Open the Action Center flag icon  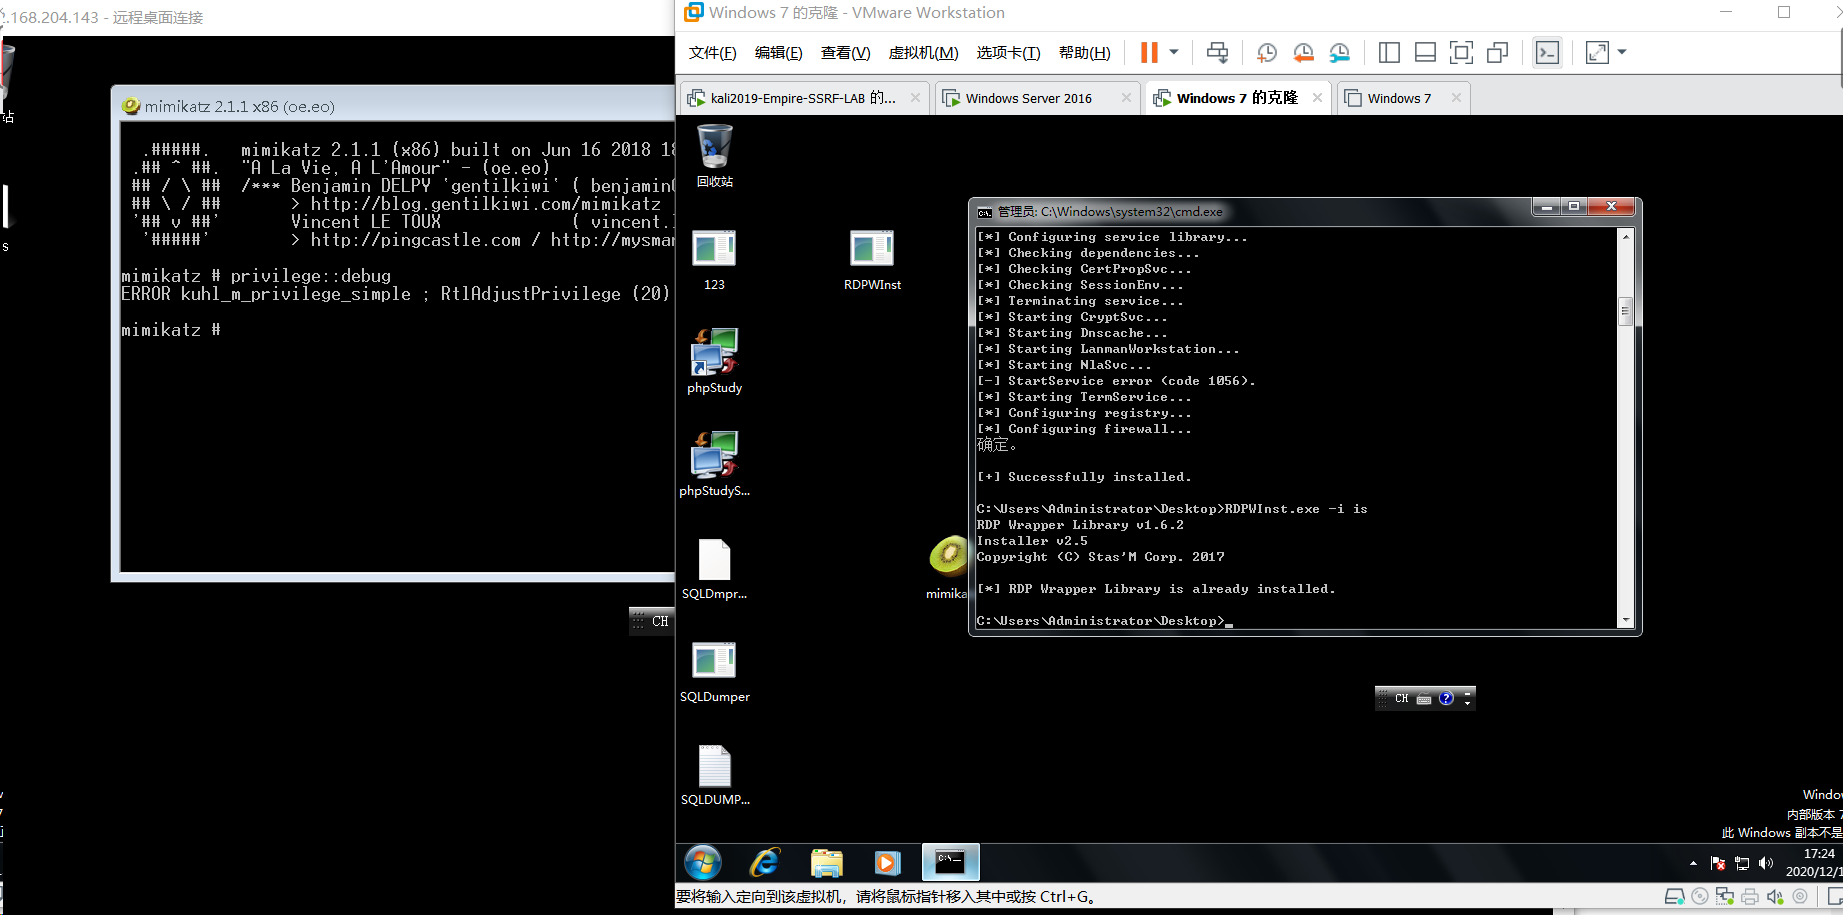[x=1718, y=863]
